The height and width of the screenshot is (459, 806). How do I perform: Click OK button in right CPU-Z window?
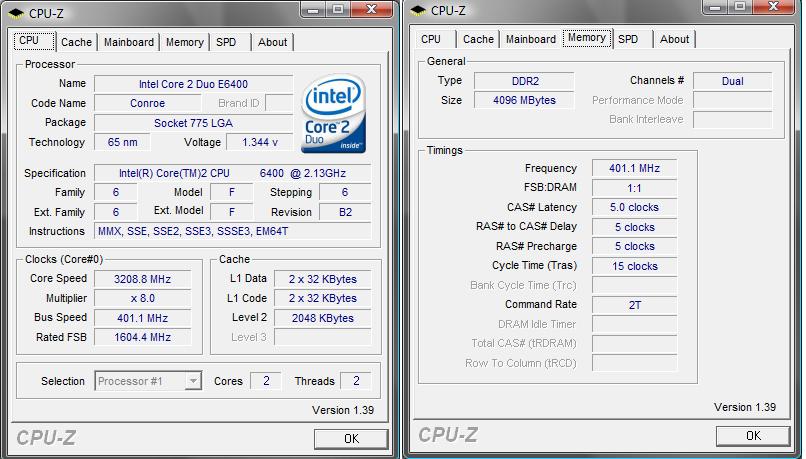[753, 436]
